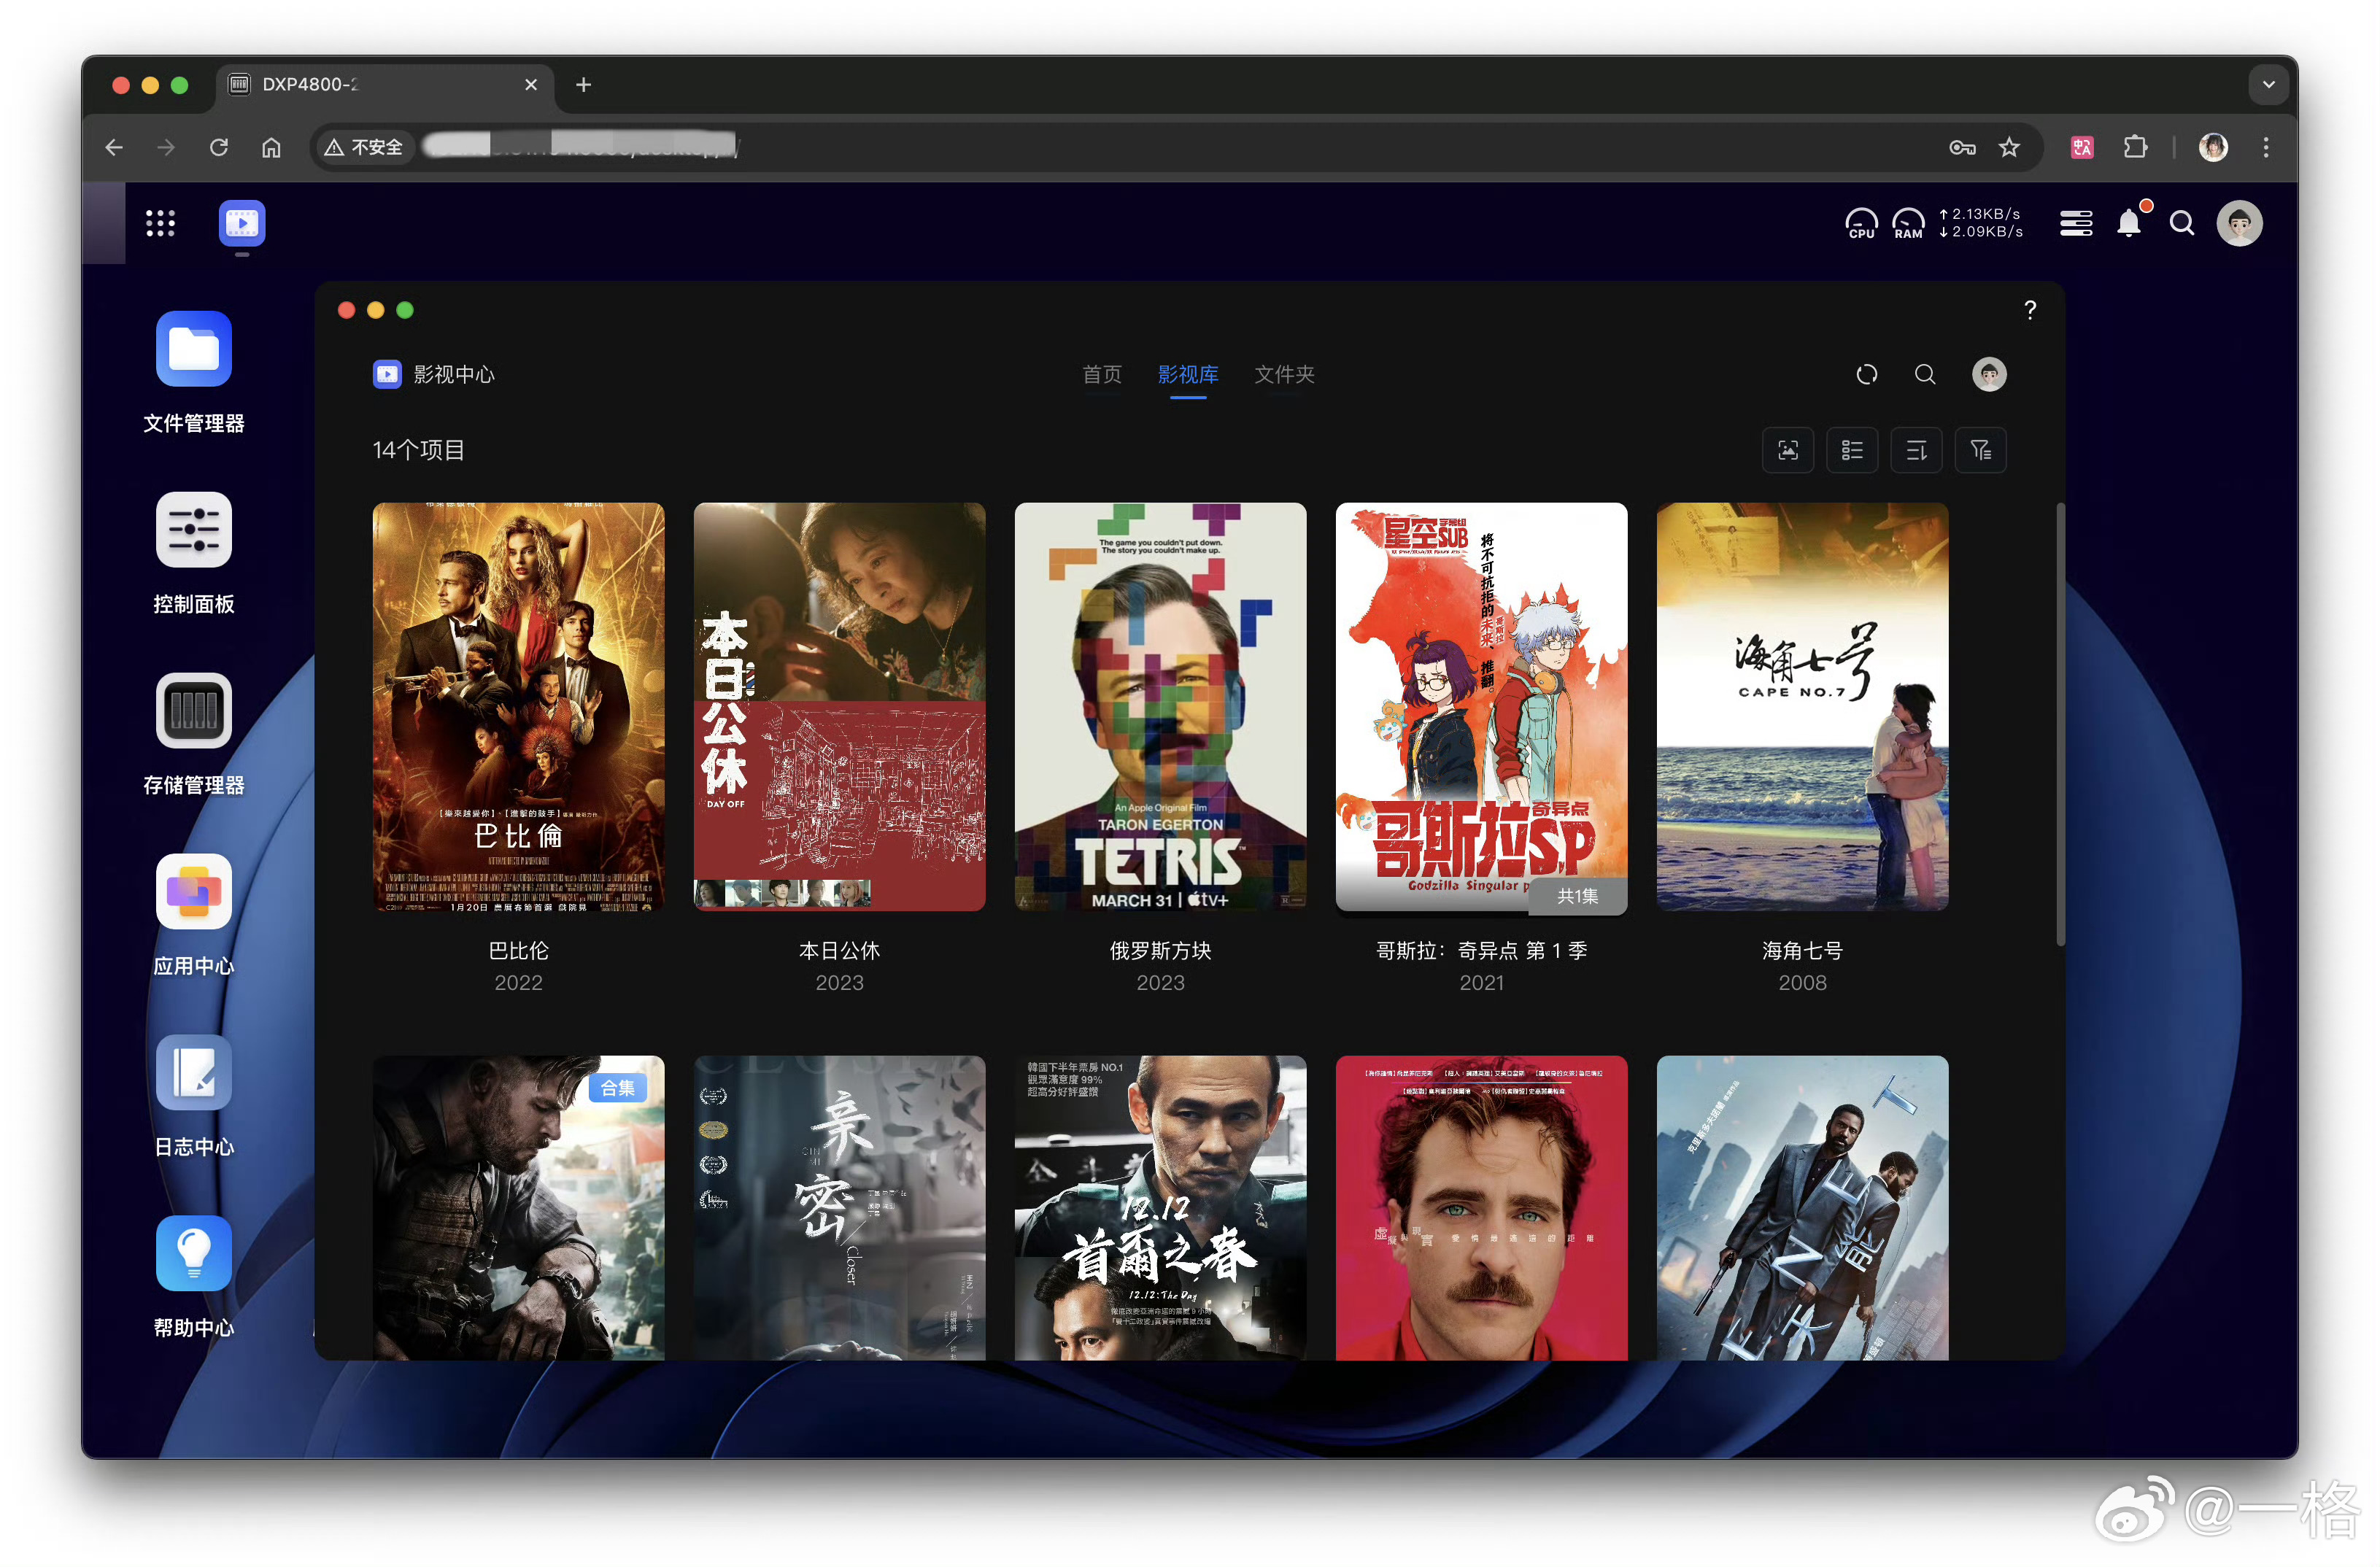Bookmark this page with the star
Viewport: 2380px width, 1567px height.
(2009, 147)
